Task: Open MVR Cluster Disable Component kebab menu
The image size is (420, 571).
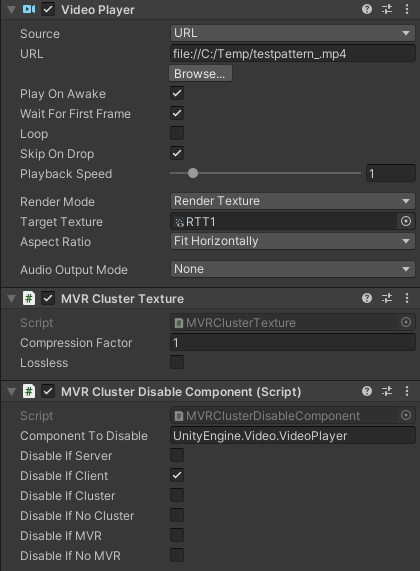Action: click(x=407, y=391)
